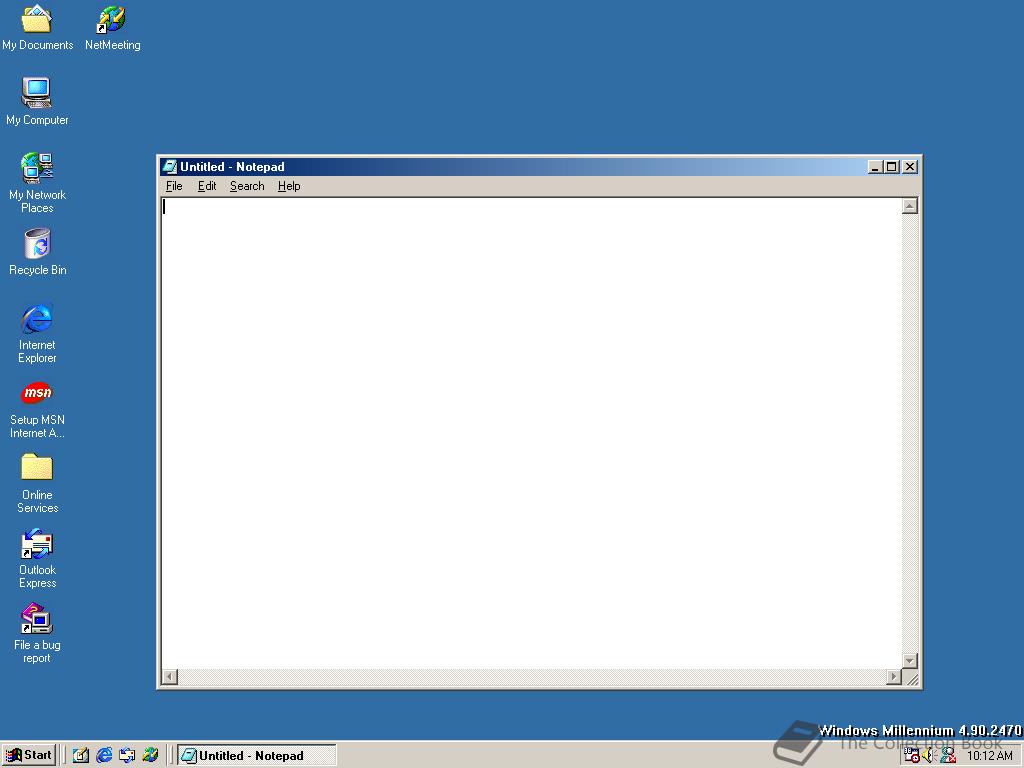Click the Start button

point(29,755)
